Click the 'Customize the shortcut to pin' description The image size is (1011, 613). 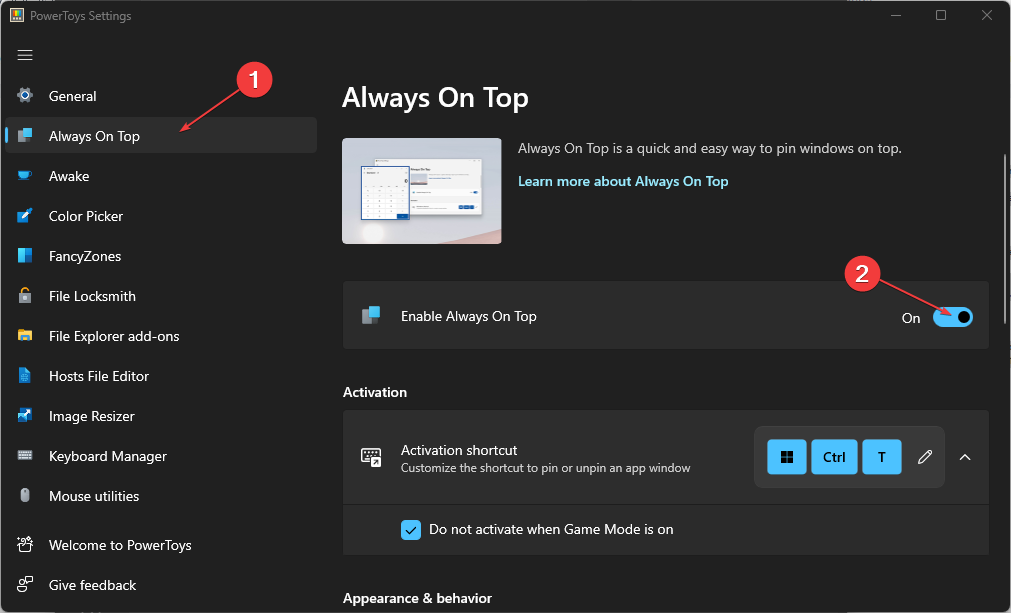545,468
